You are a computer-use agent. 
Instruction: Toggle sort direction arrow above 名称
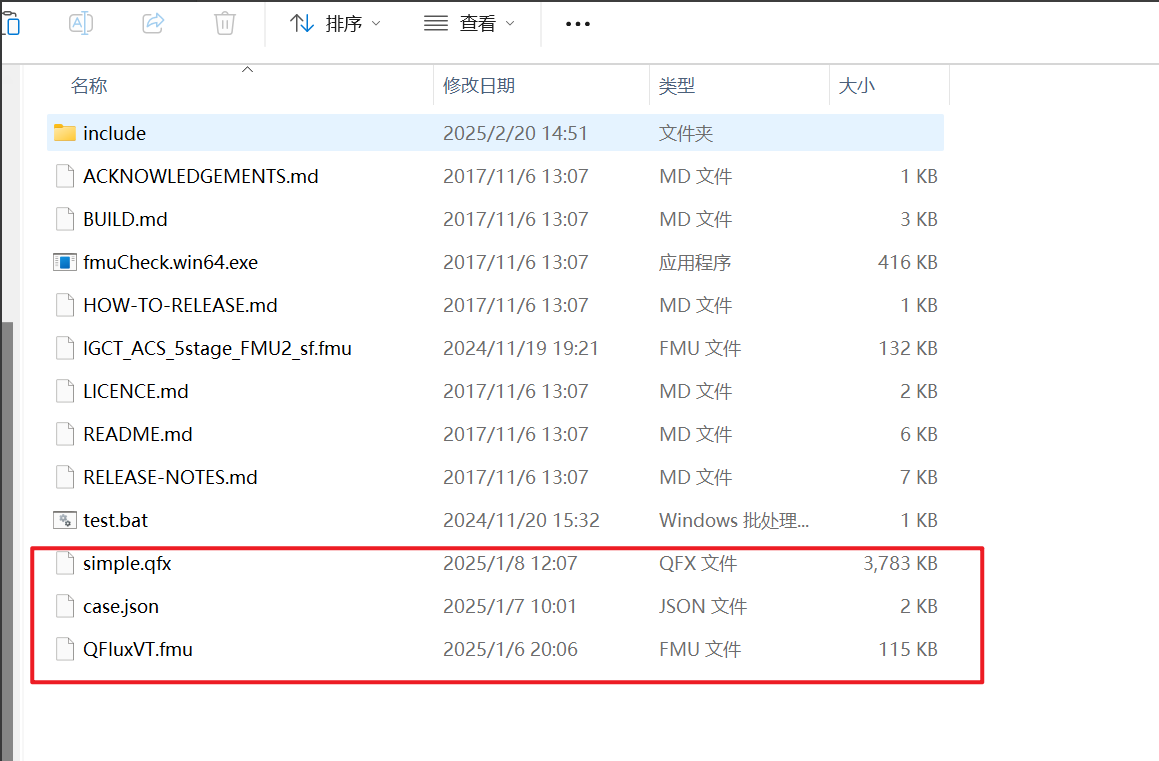pyautogui.click(x=248, y=69)
